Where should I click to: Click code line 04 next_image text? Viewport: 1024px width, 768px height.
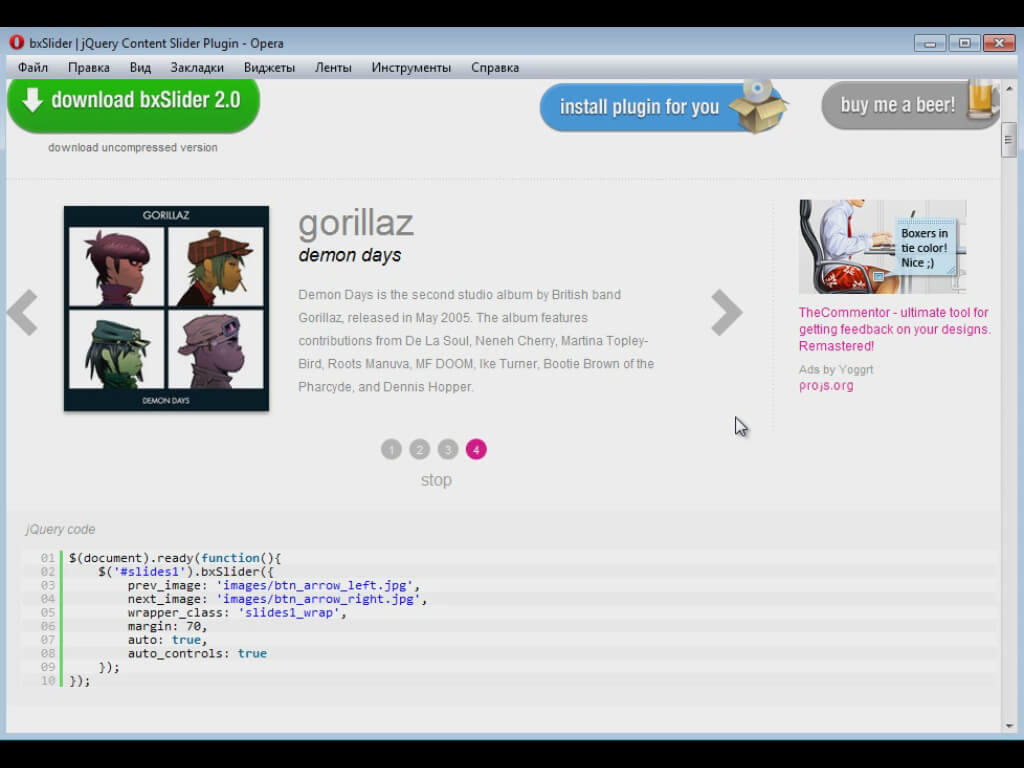(278, 599)
